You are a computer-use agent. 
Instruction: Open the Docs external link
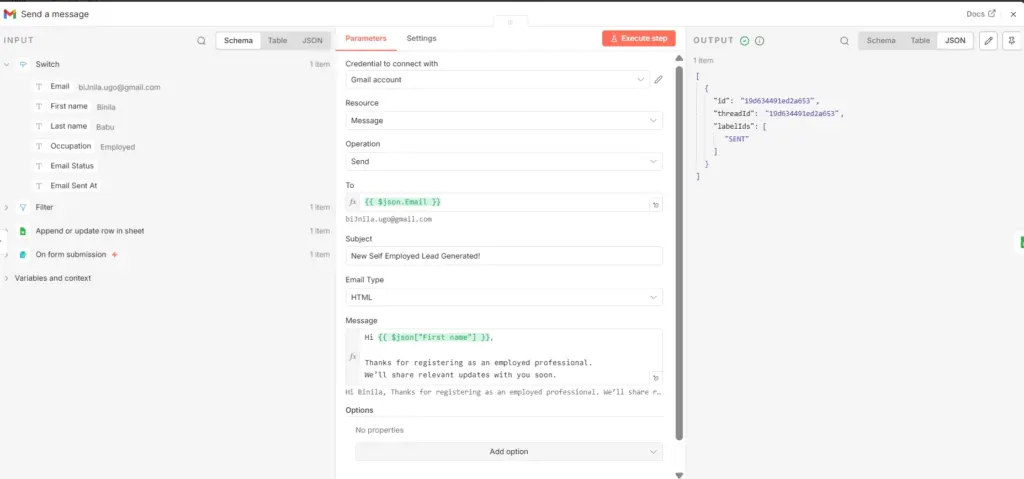tap(981, 14)
